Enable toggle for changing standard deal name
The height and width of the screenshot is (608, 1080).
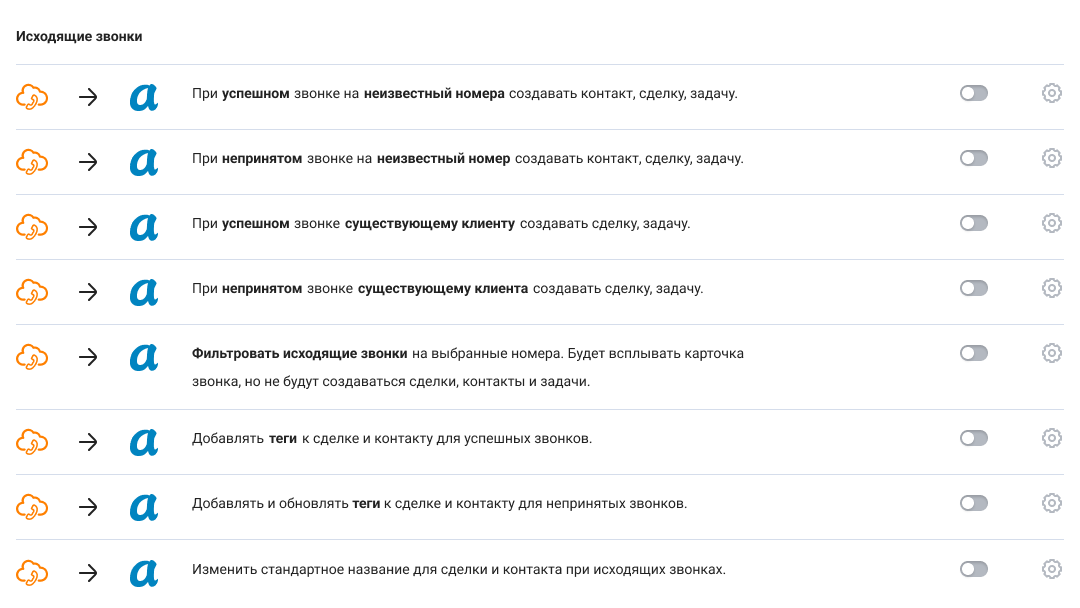pos(973,569)
